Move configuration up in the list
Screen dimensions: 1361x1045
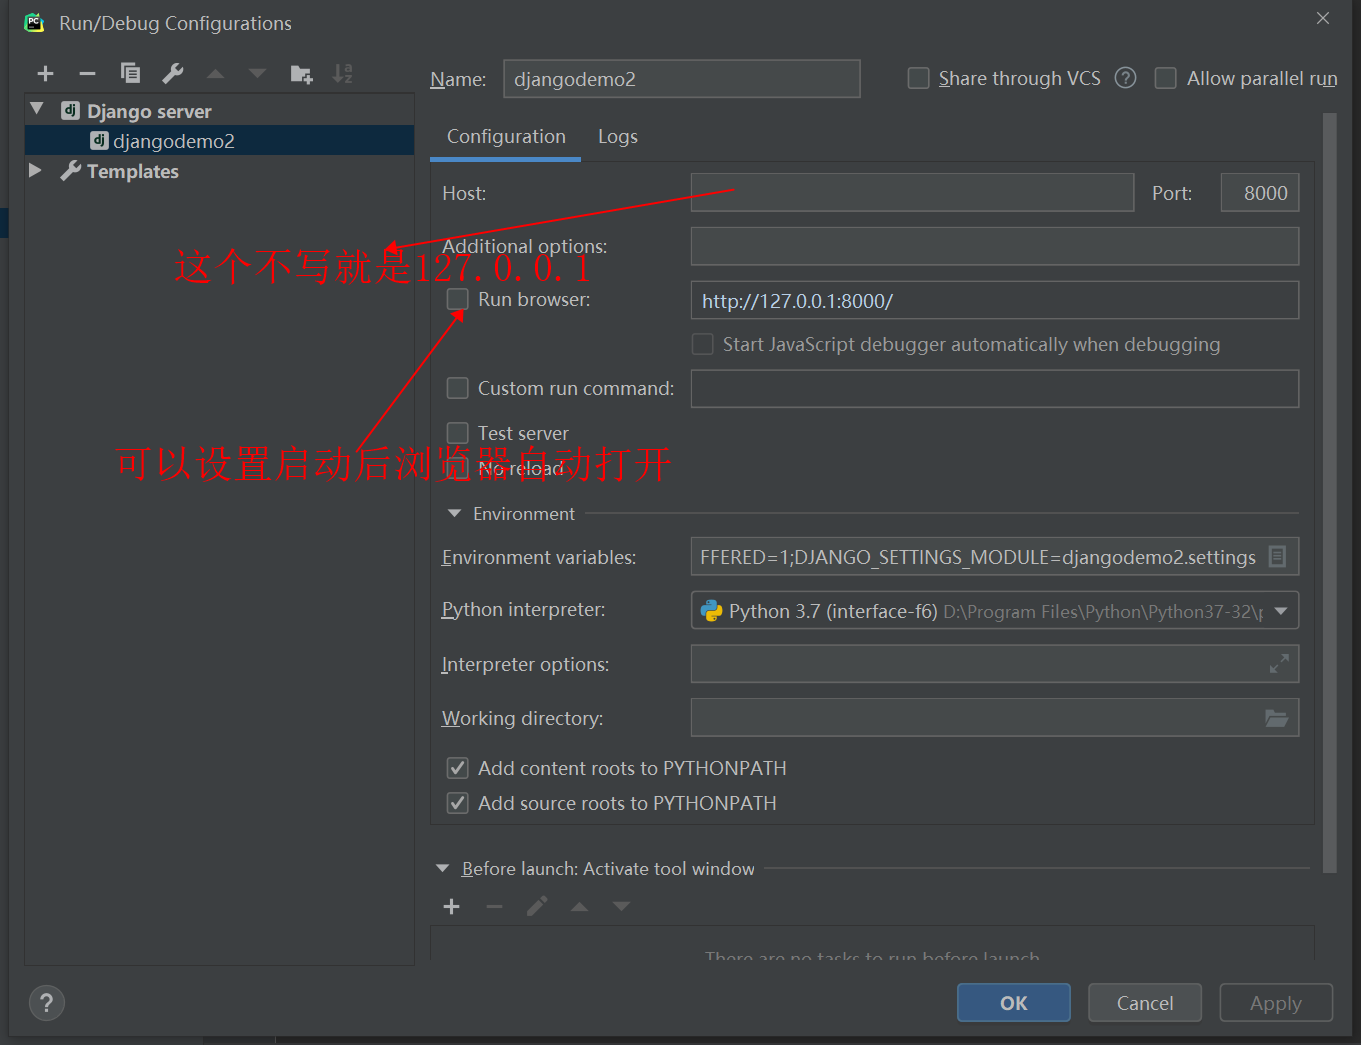pos(215,73)
